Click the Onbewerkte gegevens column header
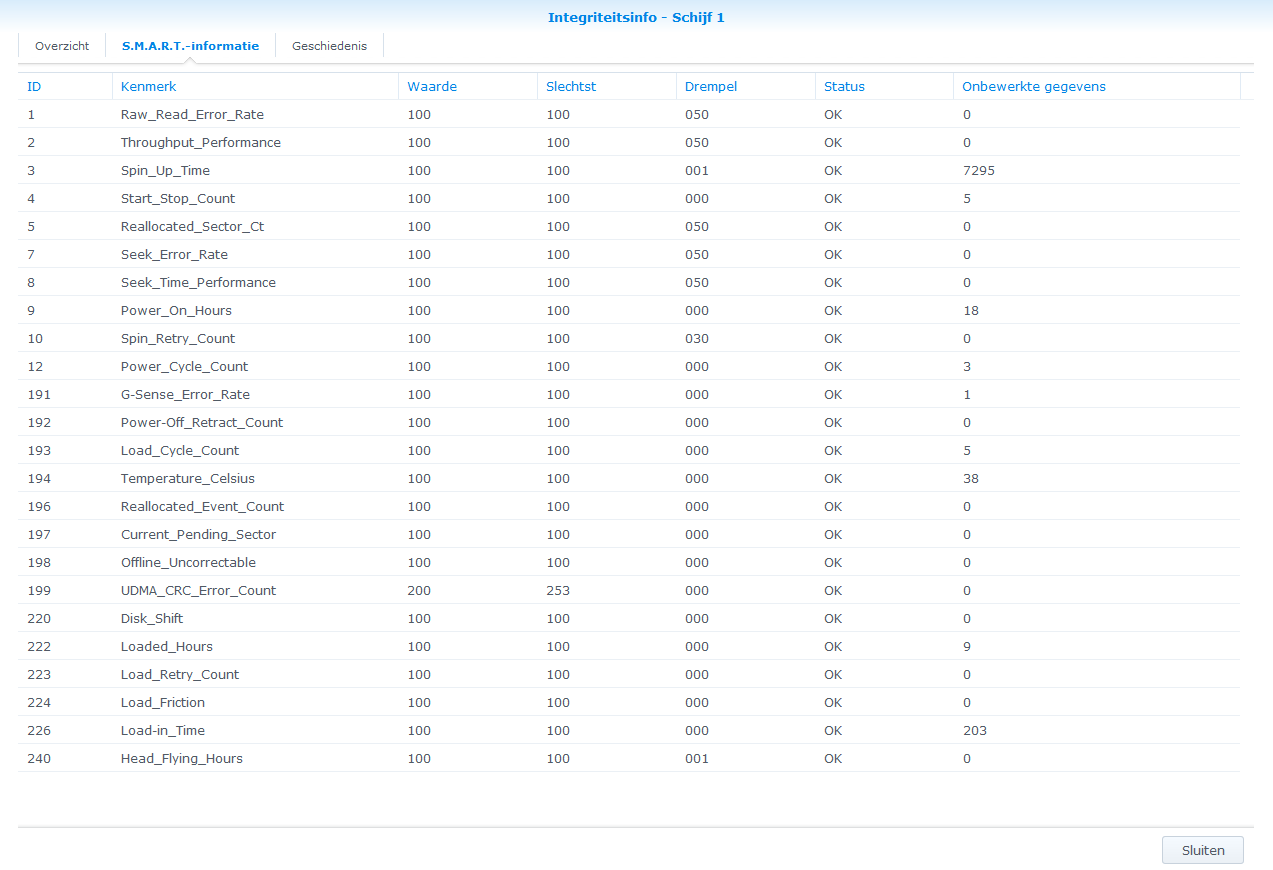1273x870 pixels. [x=1034, y=86]
